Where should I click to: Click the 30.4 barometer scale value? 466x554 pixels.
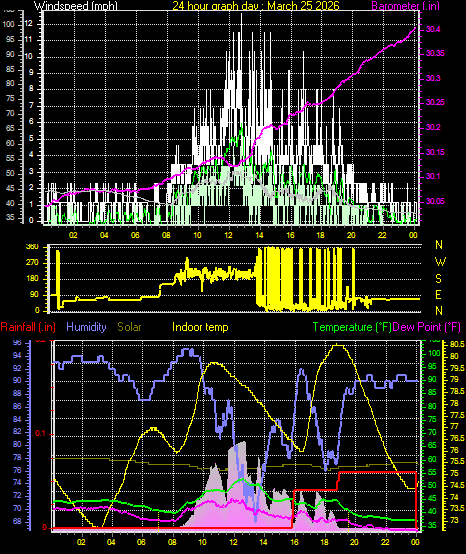click(433, 29)
